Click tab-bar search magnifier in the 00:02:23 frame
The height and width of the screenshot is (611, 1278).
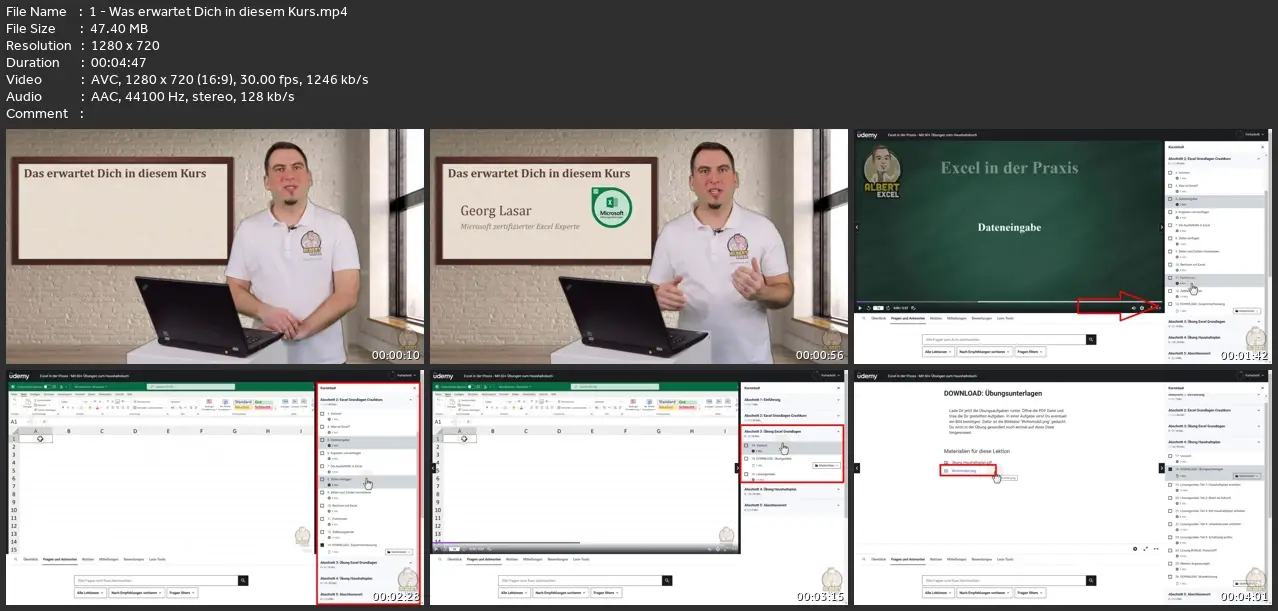tap(16, 559)
